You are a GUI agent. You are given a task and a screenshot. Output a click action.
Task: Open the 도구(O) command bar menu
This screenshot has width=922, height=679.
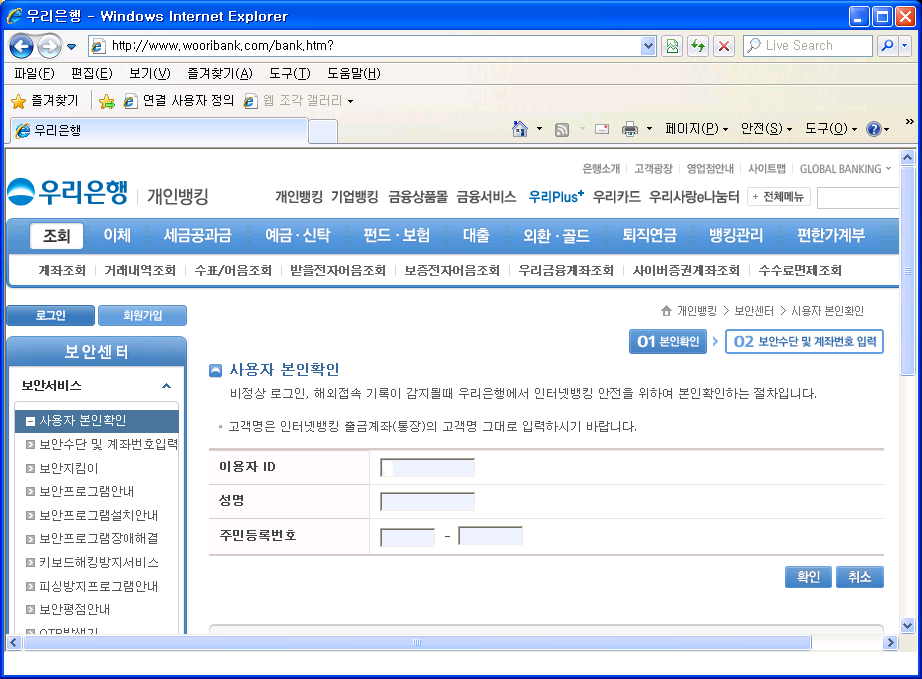(x=831, y=129)
